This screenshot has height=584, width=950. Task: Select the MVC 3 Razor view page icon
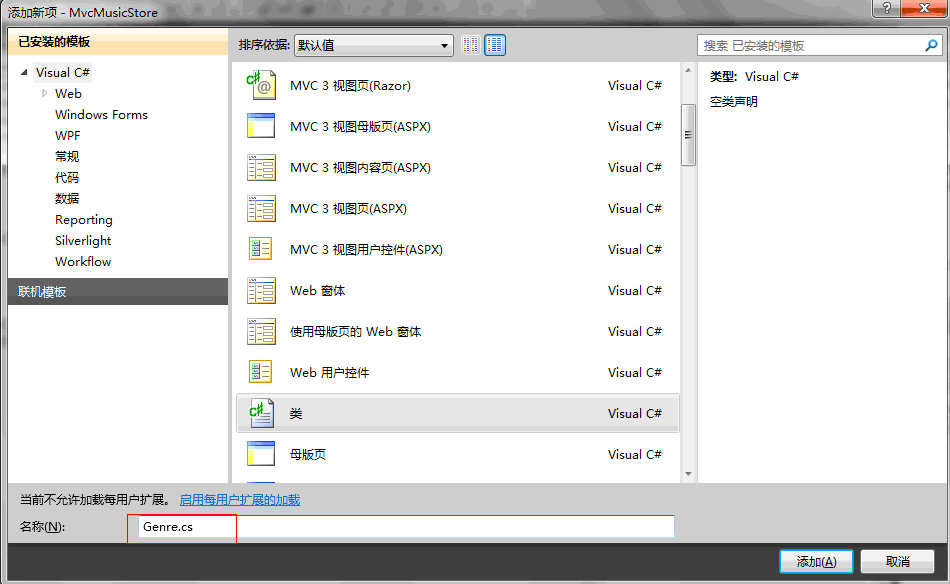pos(261,85)
